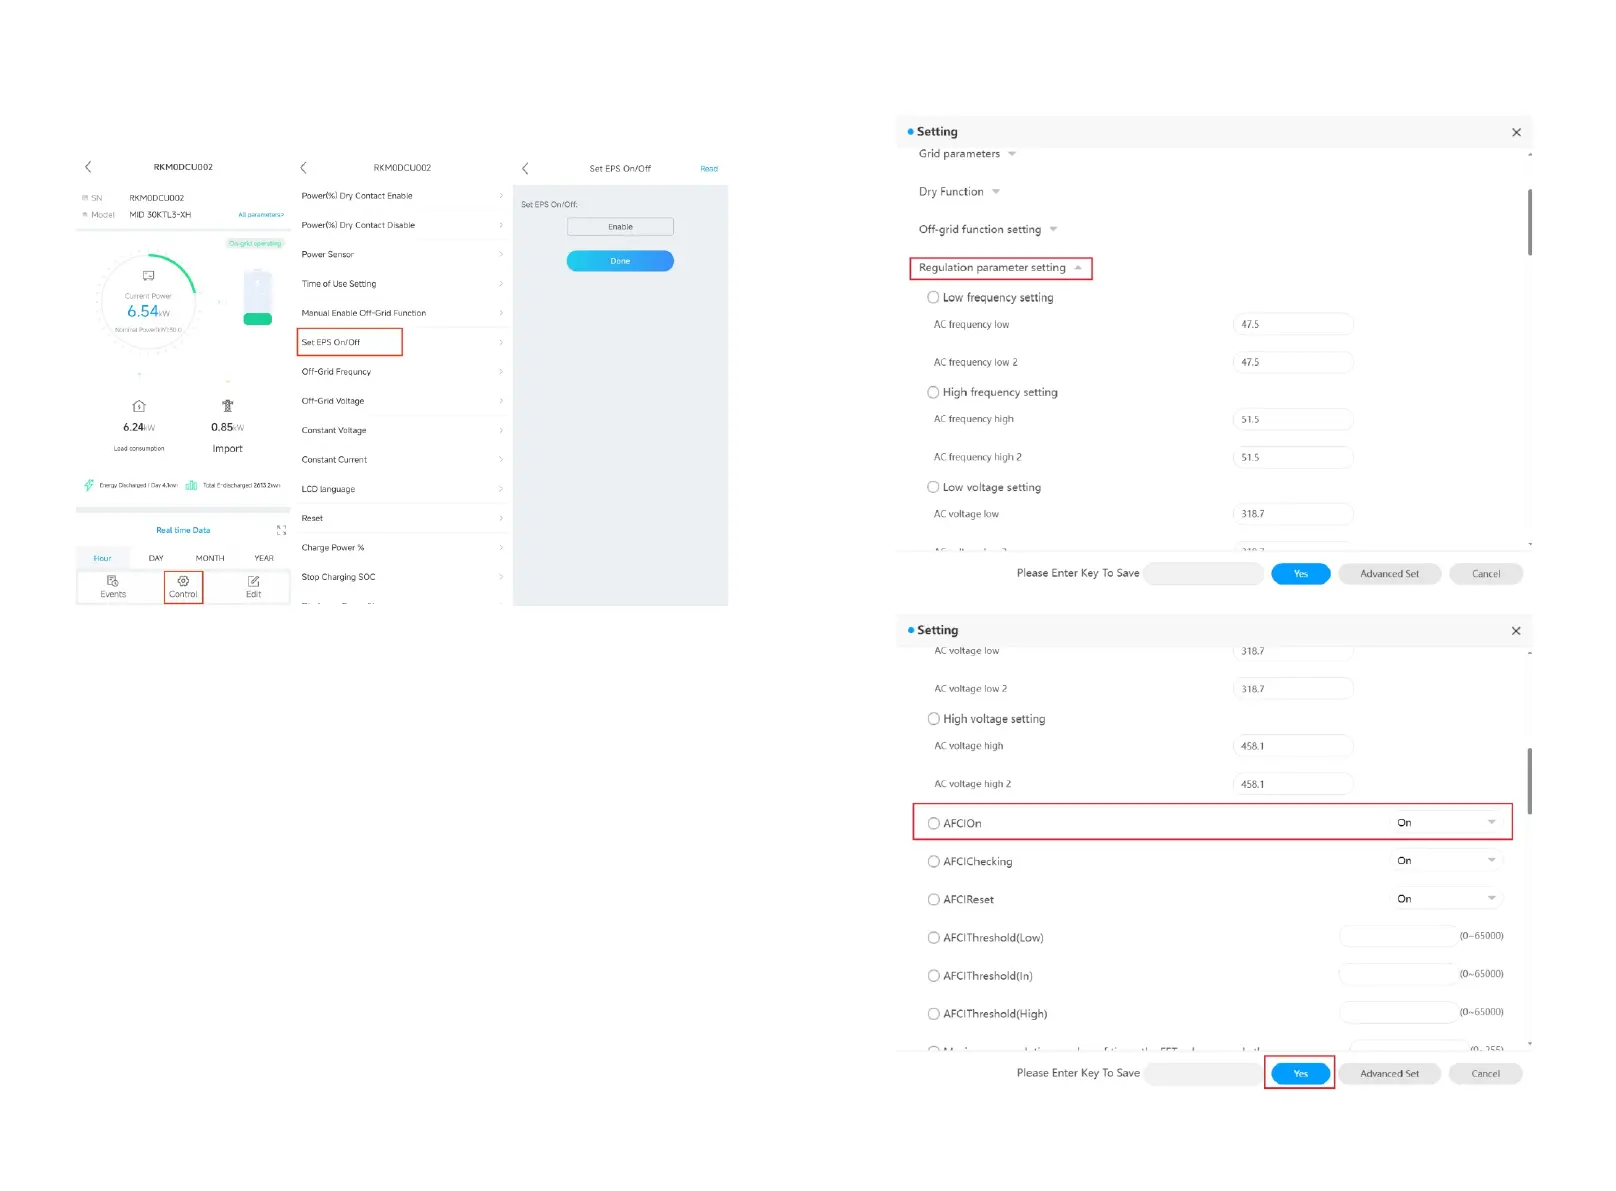
Task: Select High voltage setting radio button
Action: (933, 719)
